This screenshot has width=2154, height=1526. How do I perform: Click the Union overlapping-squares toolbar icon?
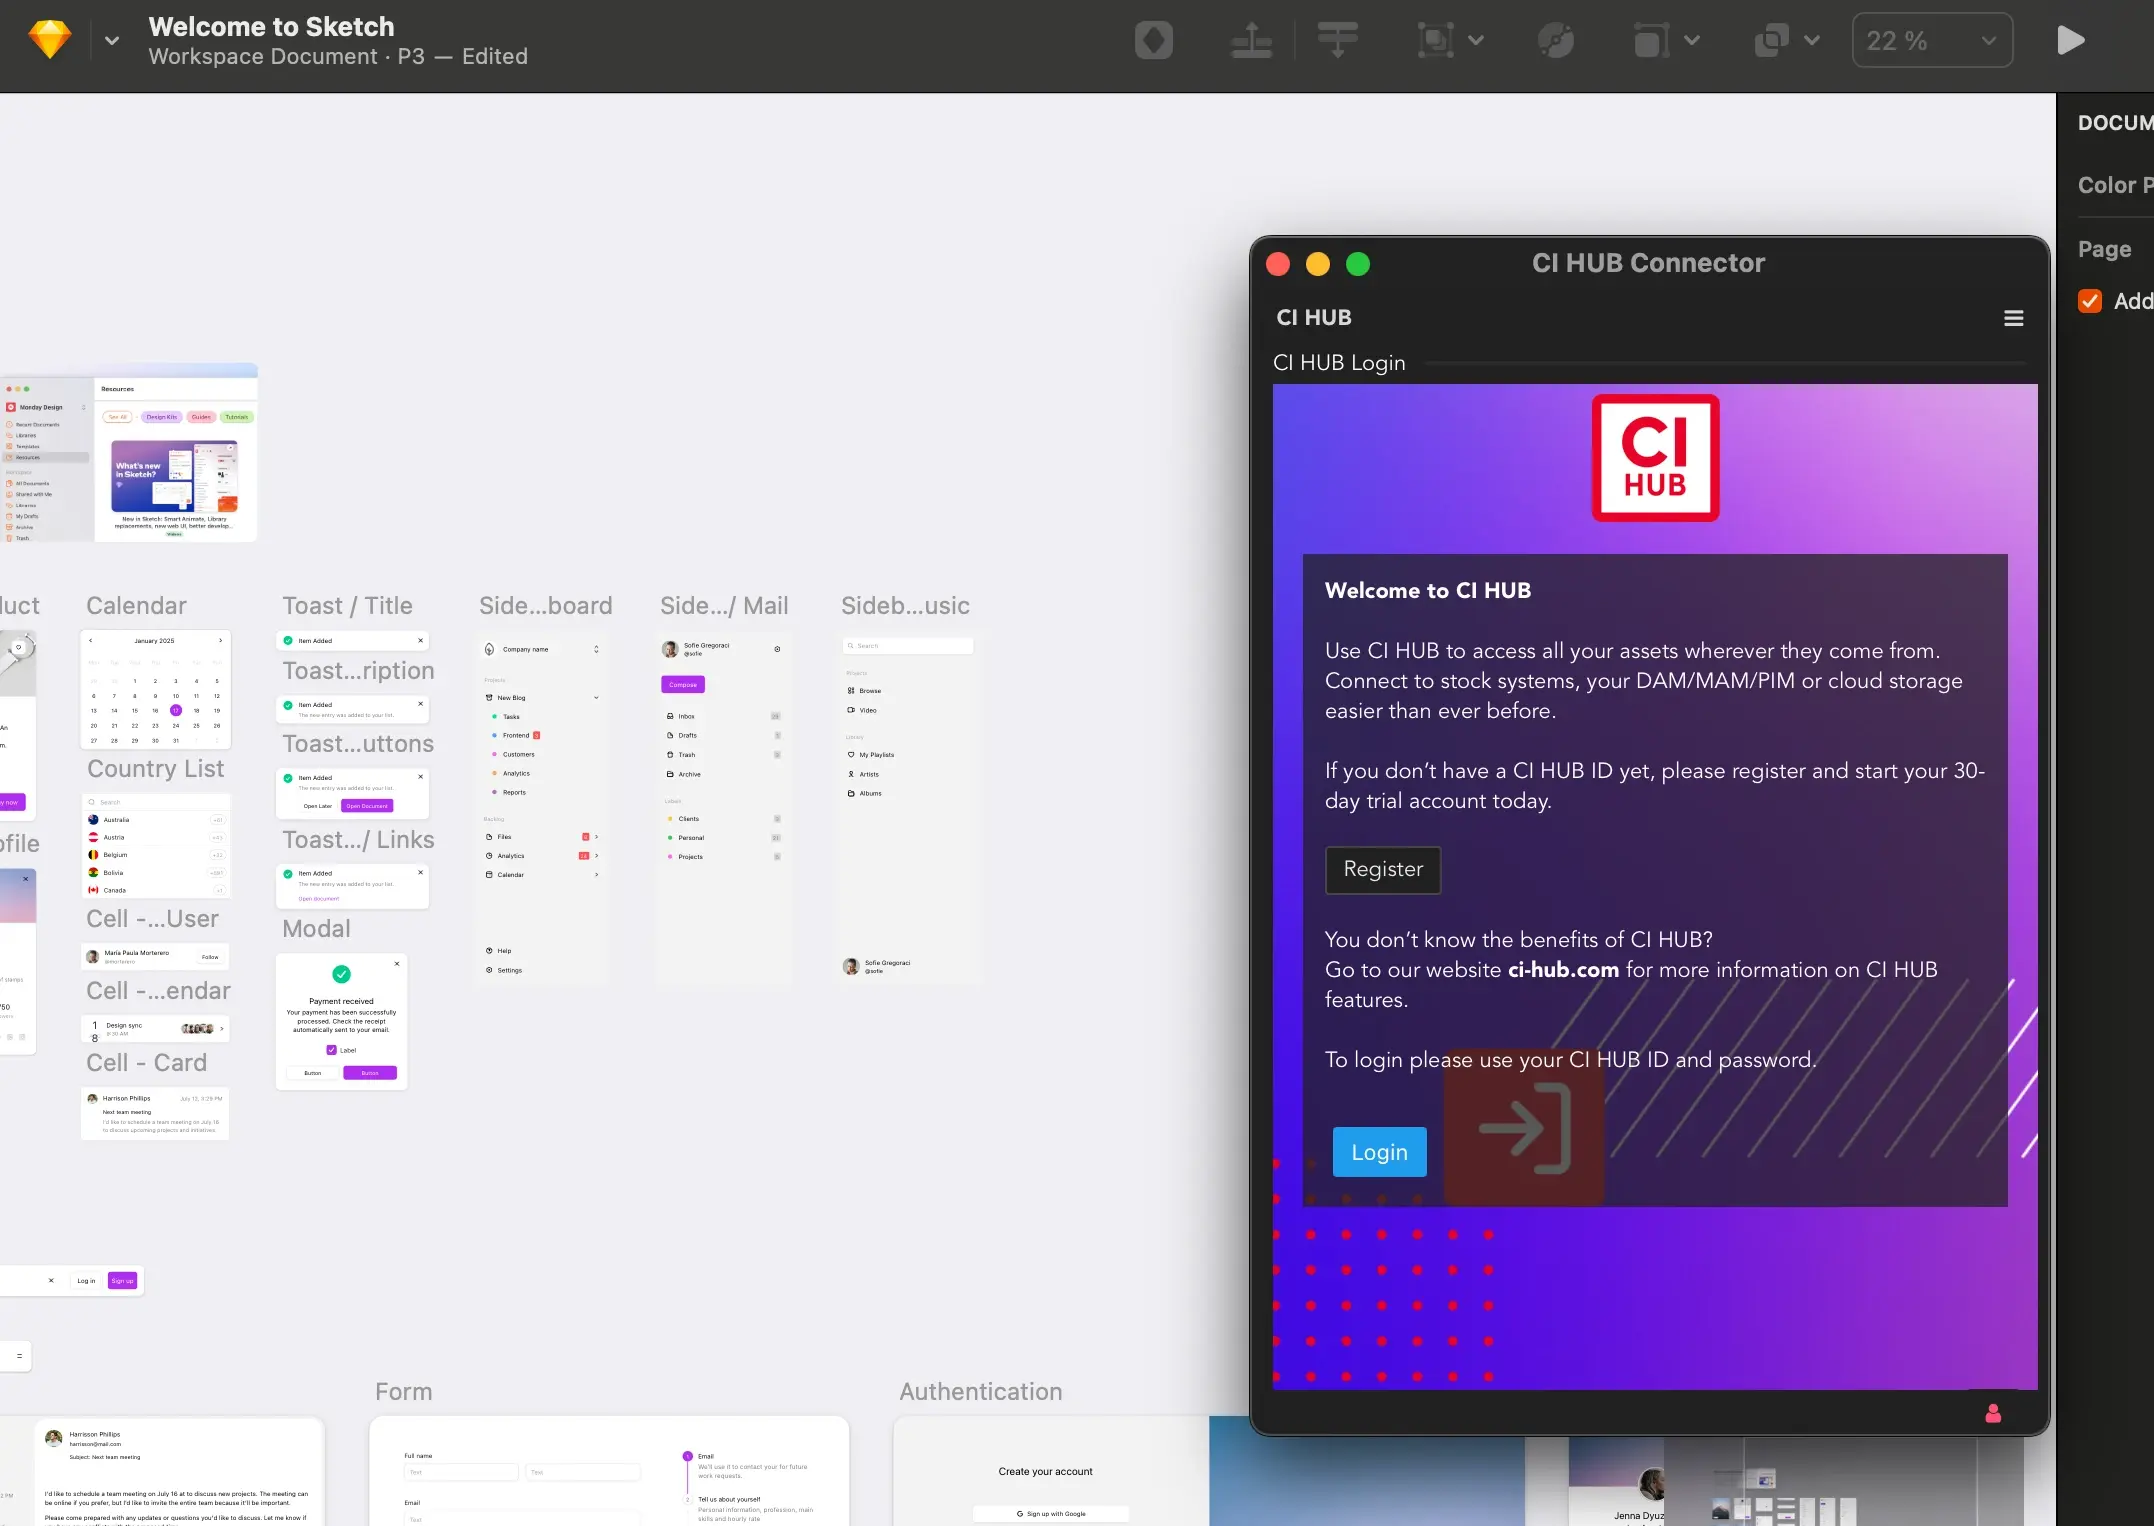1771,41
